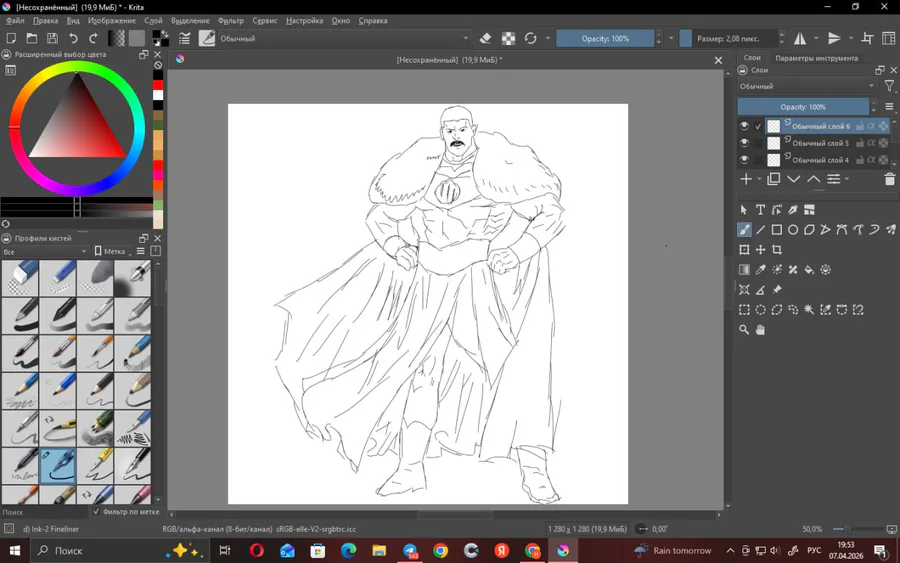
Task: Switch to 'Параметры инструмента' tab
Action: click(816, 58)
